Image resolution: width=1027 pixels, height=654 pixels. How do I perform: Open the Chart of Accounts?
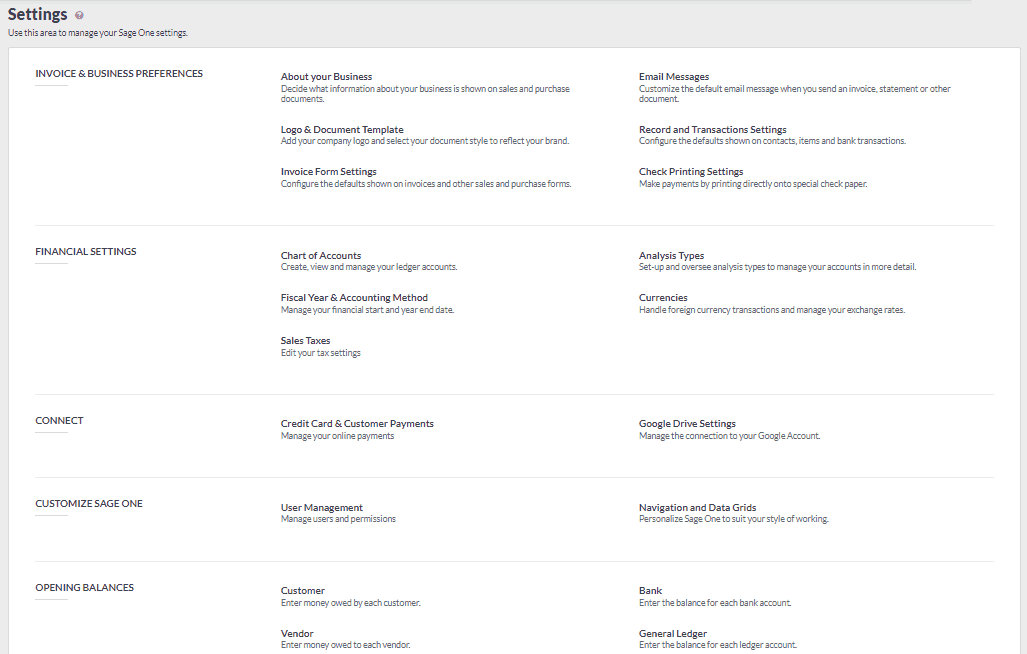coord(321,255)
